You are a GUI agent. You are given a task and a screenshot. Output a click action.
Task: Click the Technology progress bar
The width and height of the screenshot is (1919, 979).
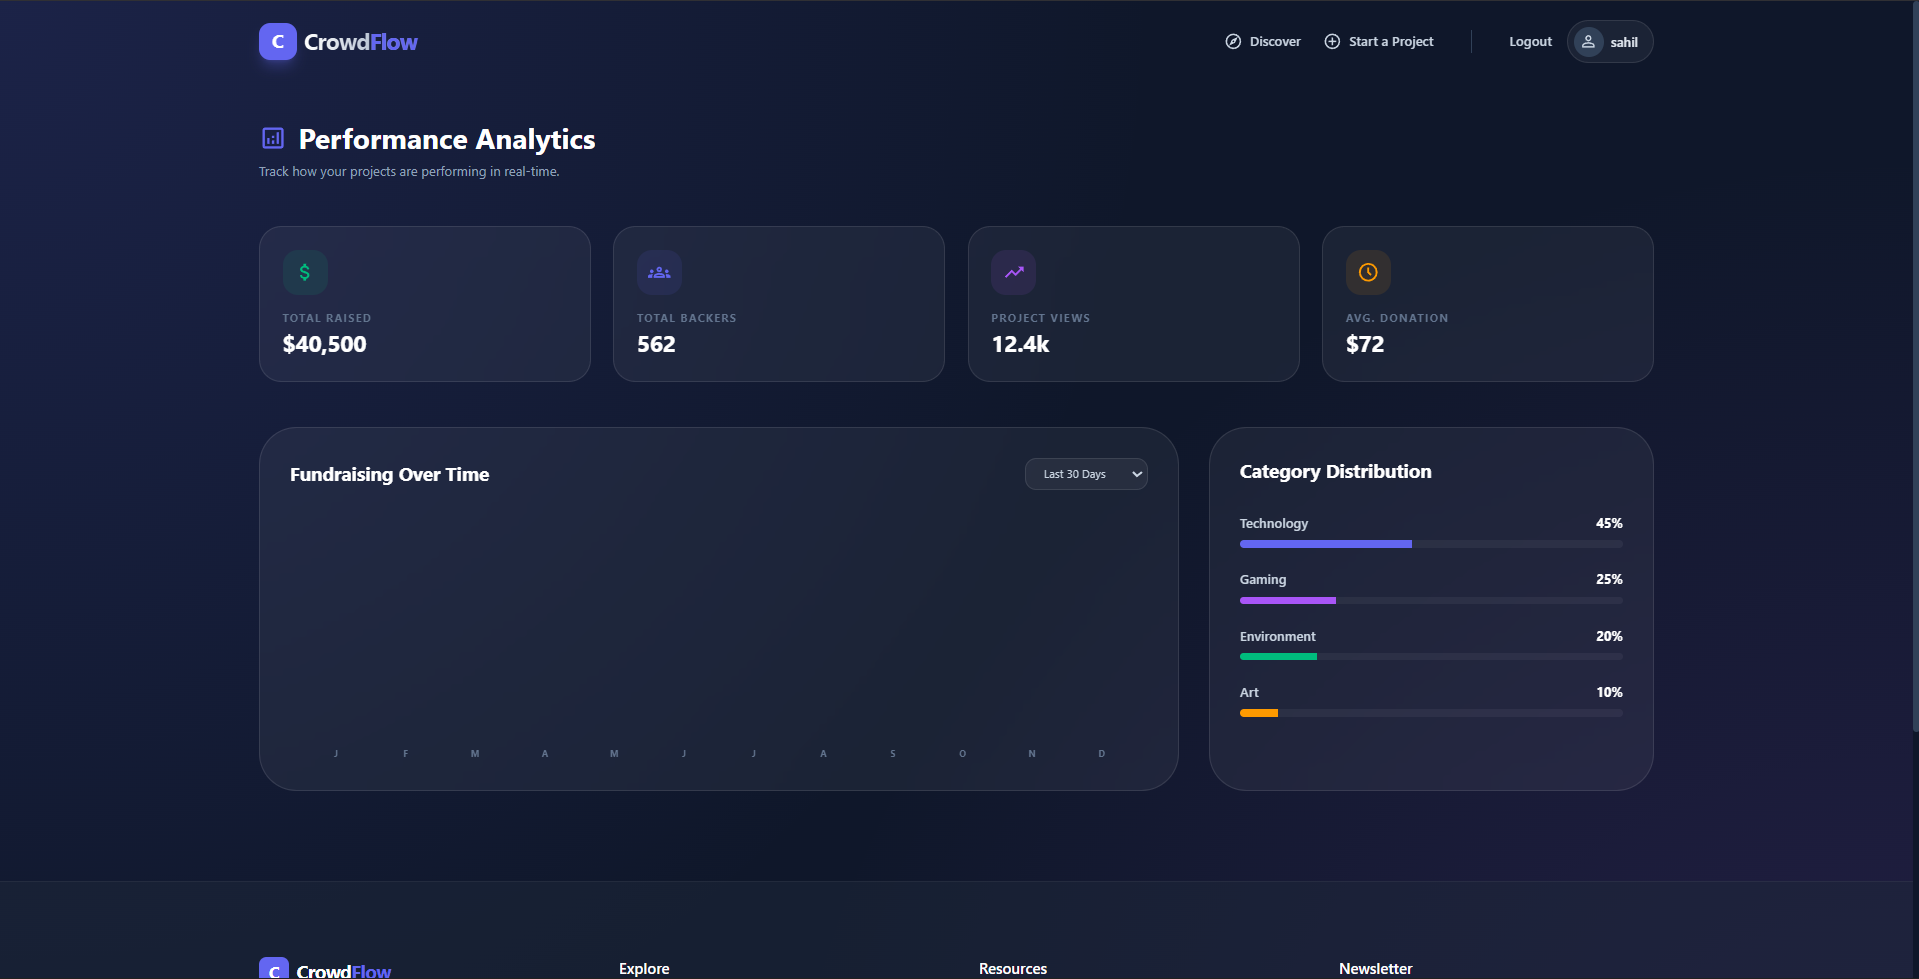click(x=1430, y=544)
